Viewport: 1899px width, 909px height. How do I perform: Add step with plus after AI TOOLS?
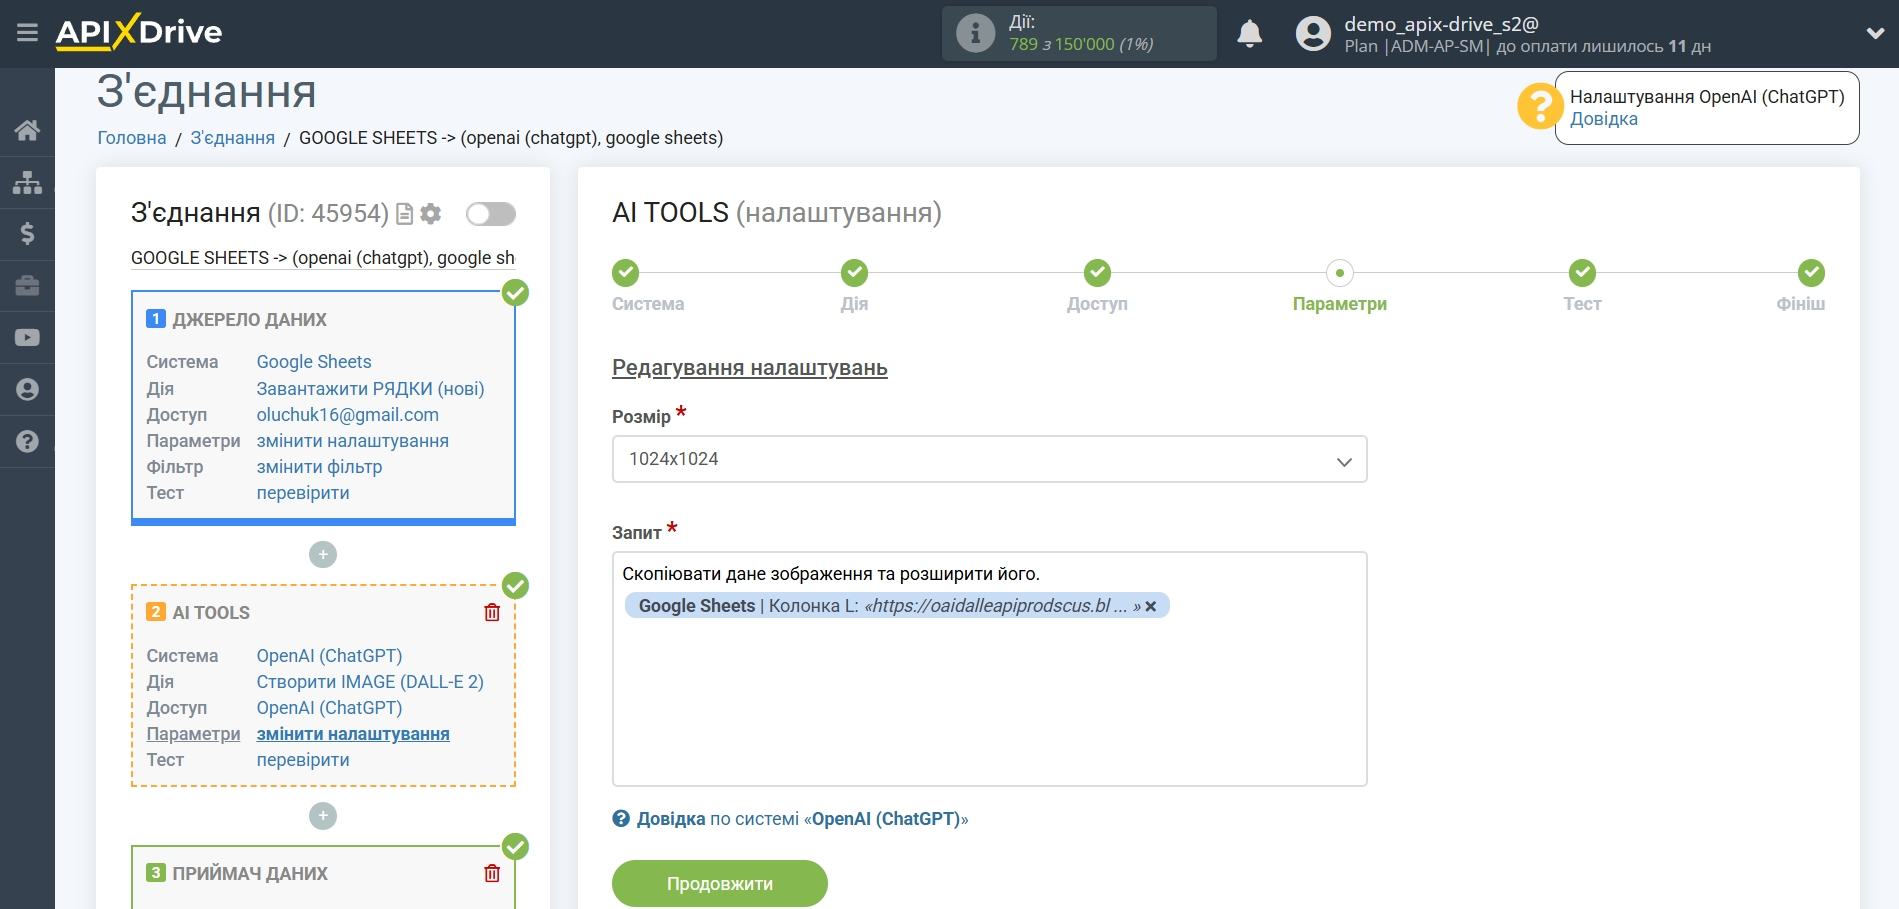(323, 816)
